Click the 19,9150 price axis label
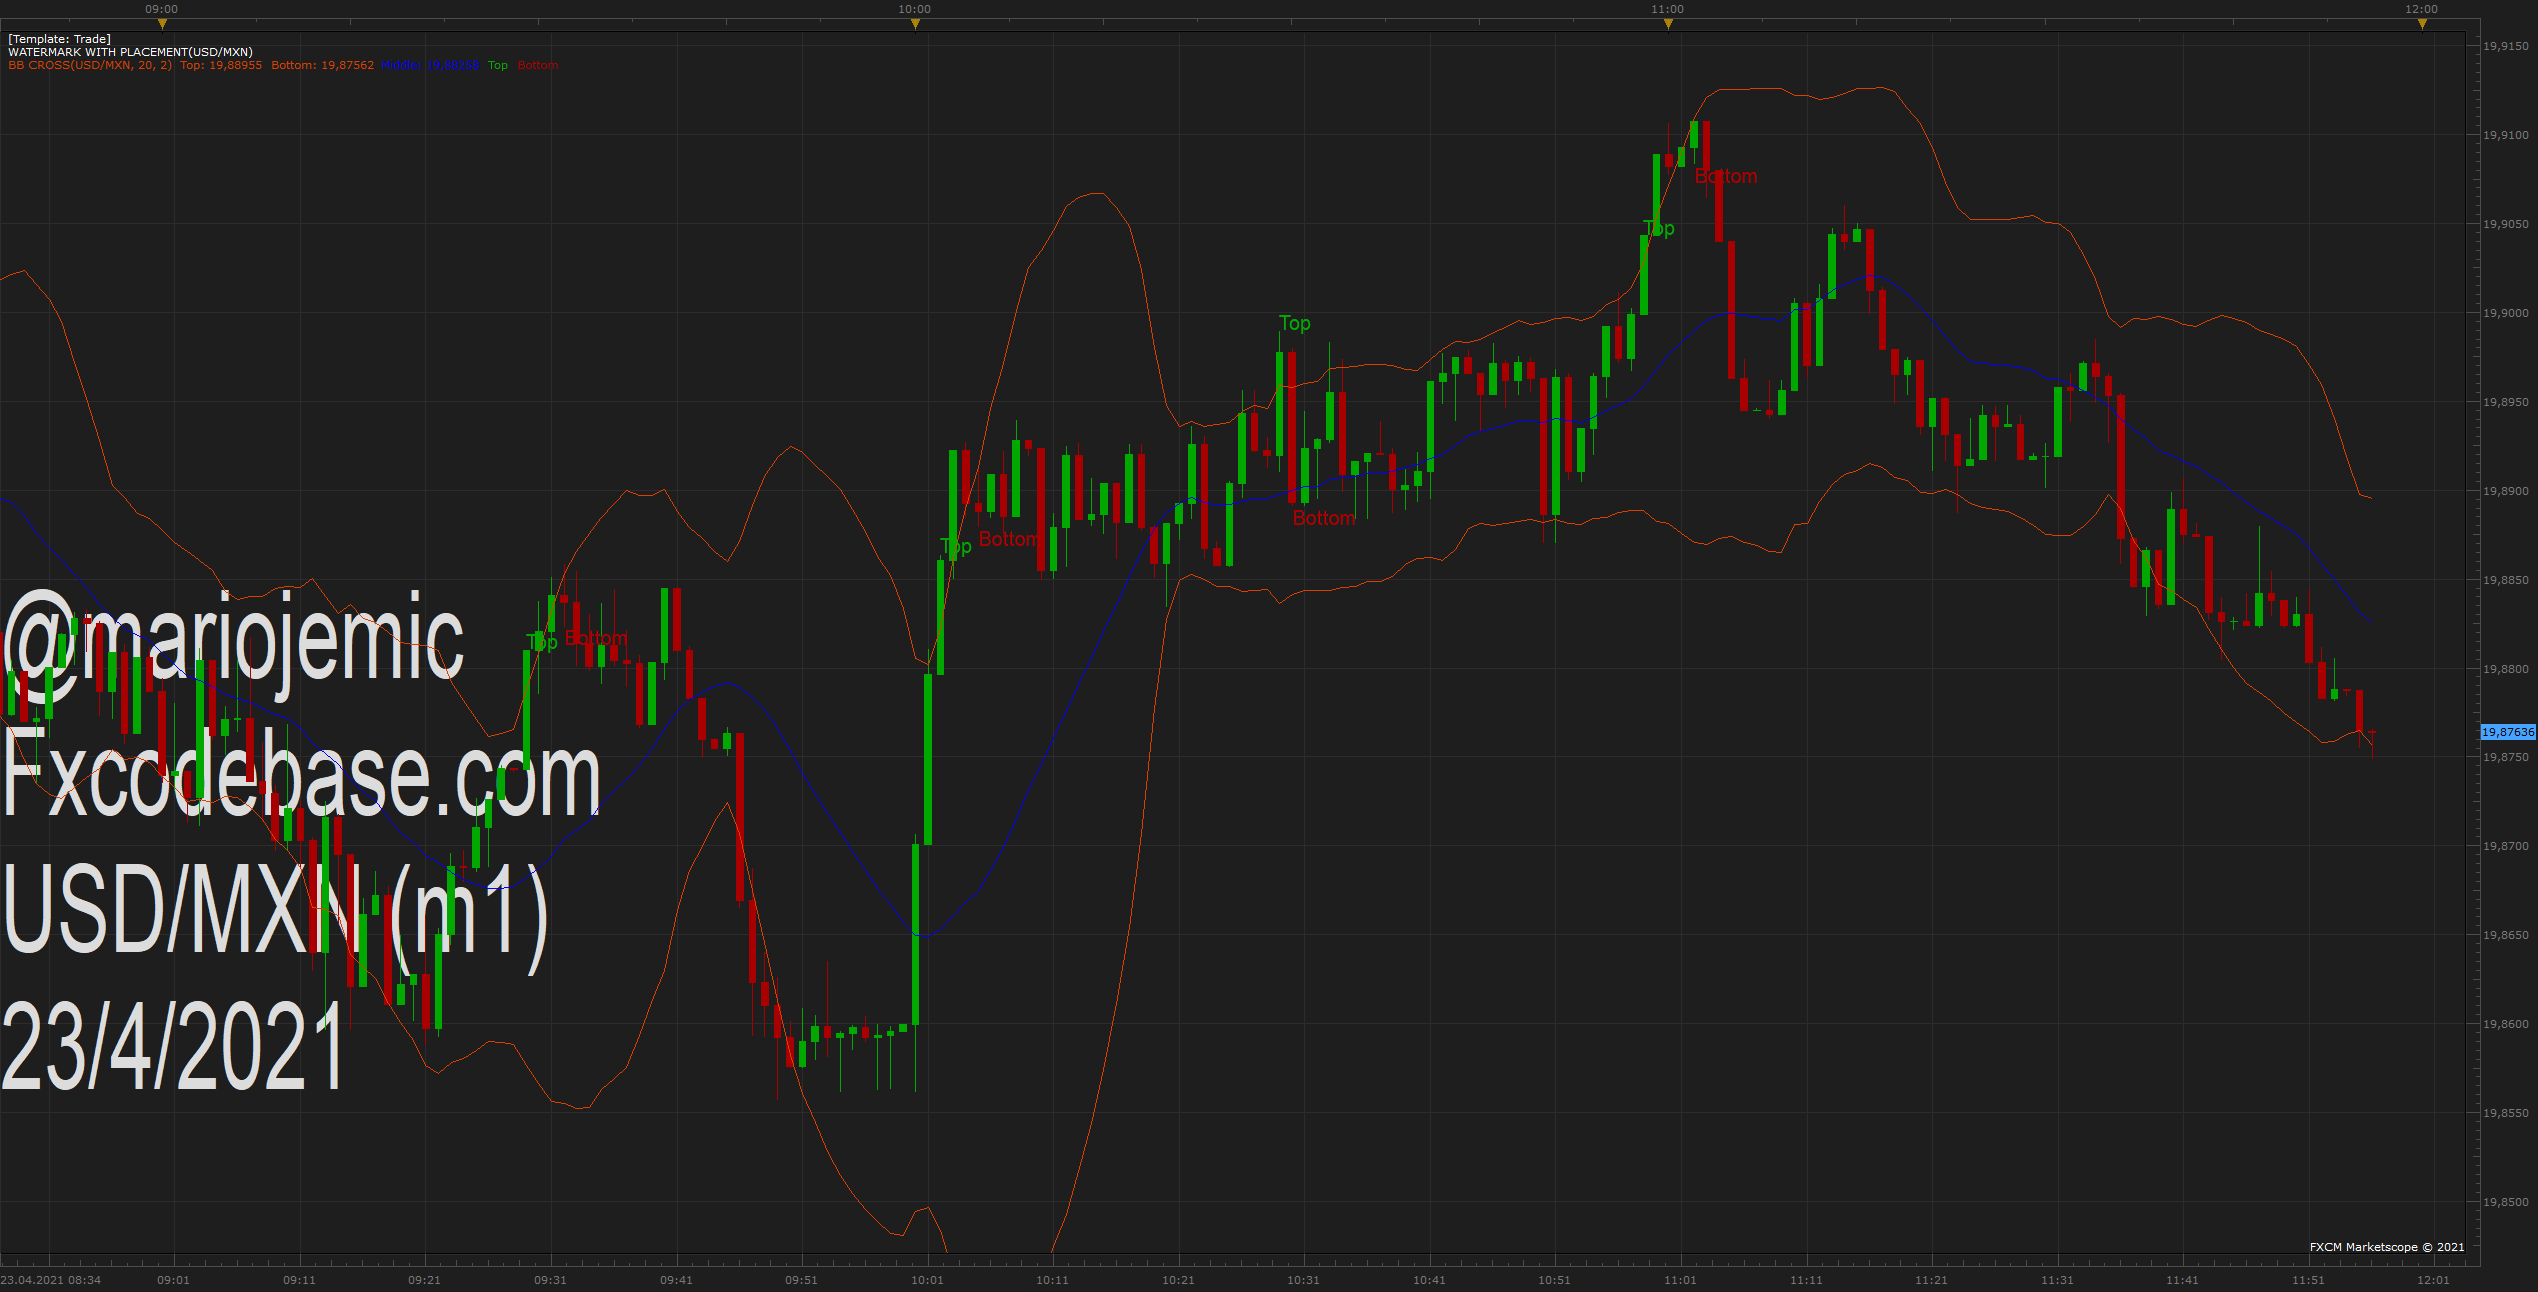Viewport: 2538px width, 1292px height. [2505, 46]
